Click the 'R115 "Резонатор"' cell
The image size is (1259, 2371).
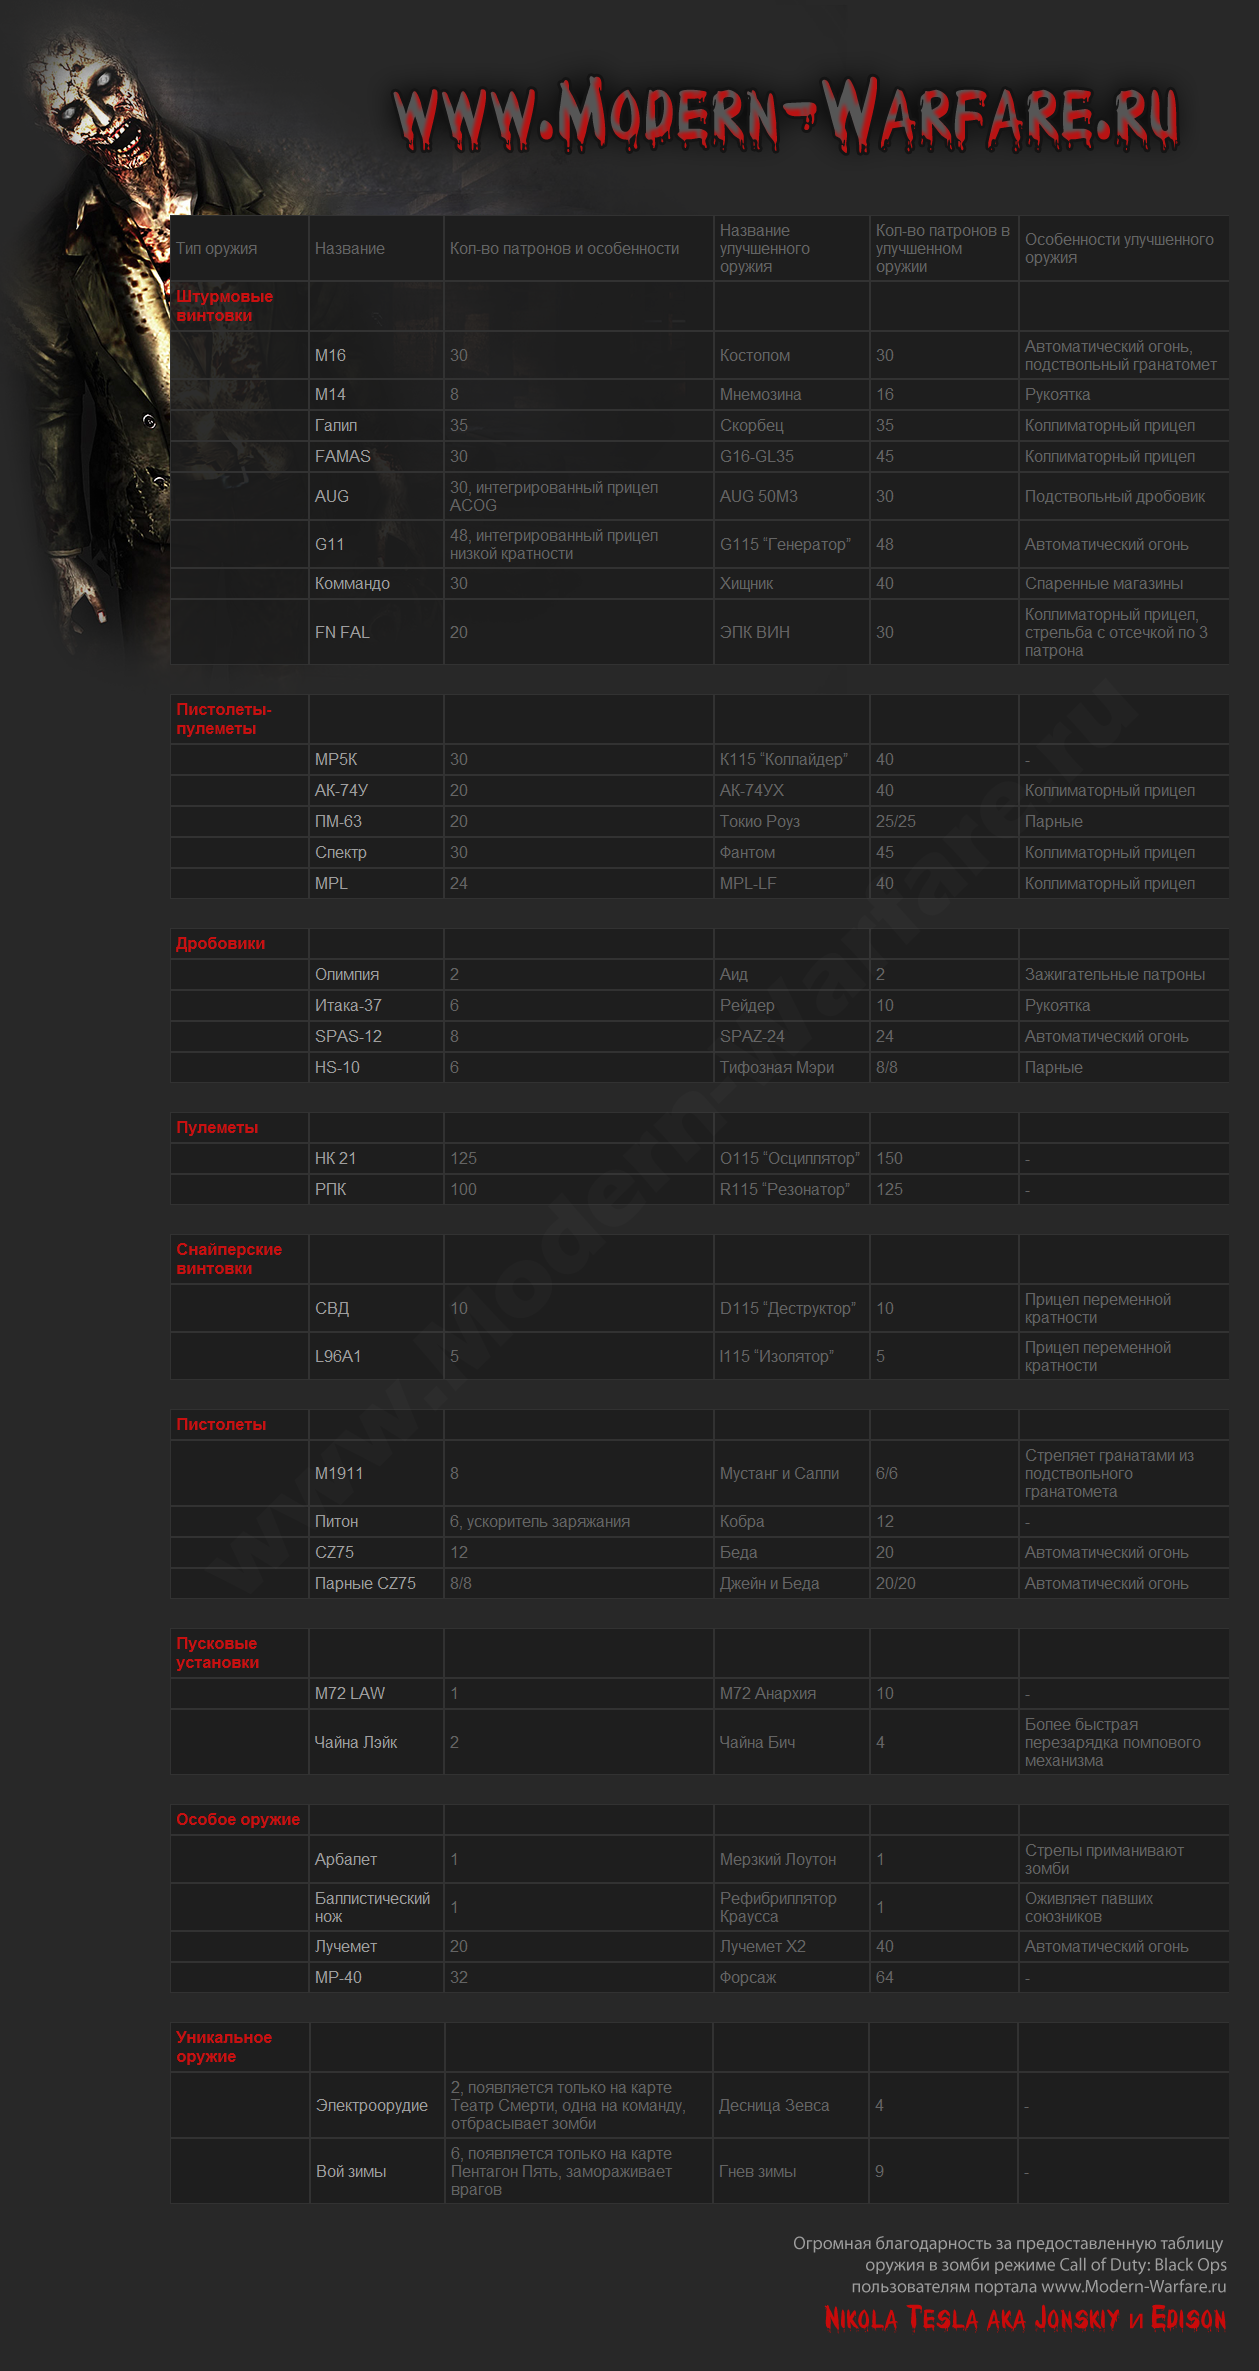click(792, 1190)
